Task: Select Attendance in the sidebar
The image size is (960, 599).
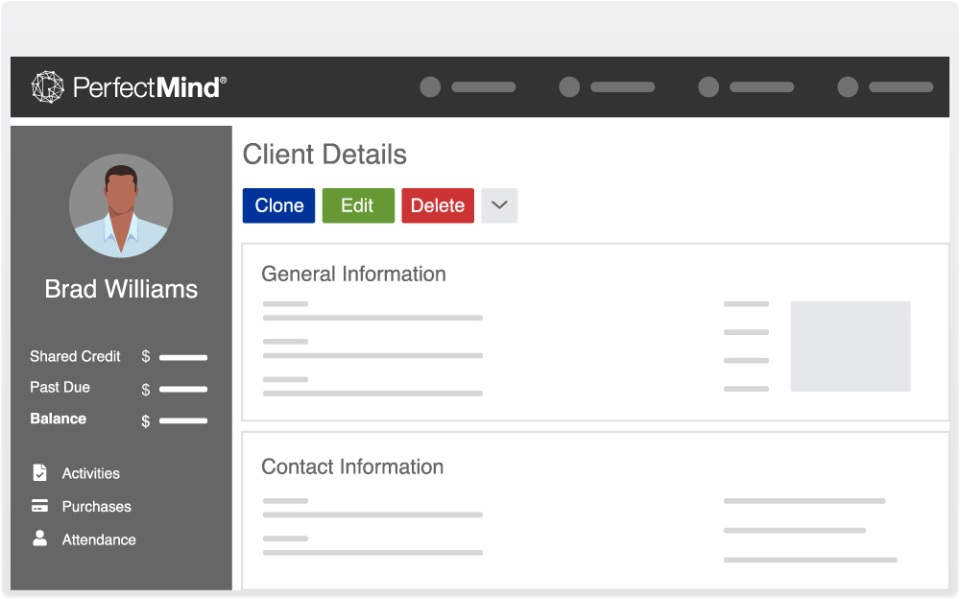Action: 98,539
